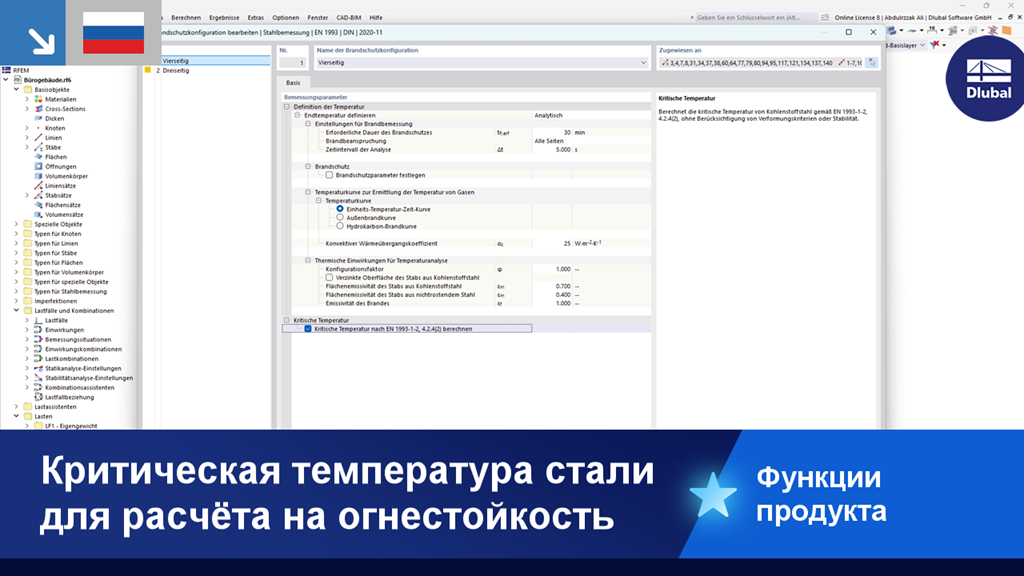Select the Flächen surface icon
The height and width of the screenshot is (576, 1024).
coord(39,157)
